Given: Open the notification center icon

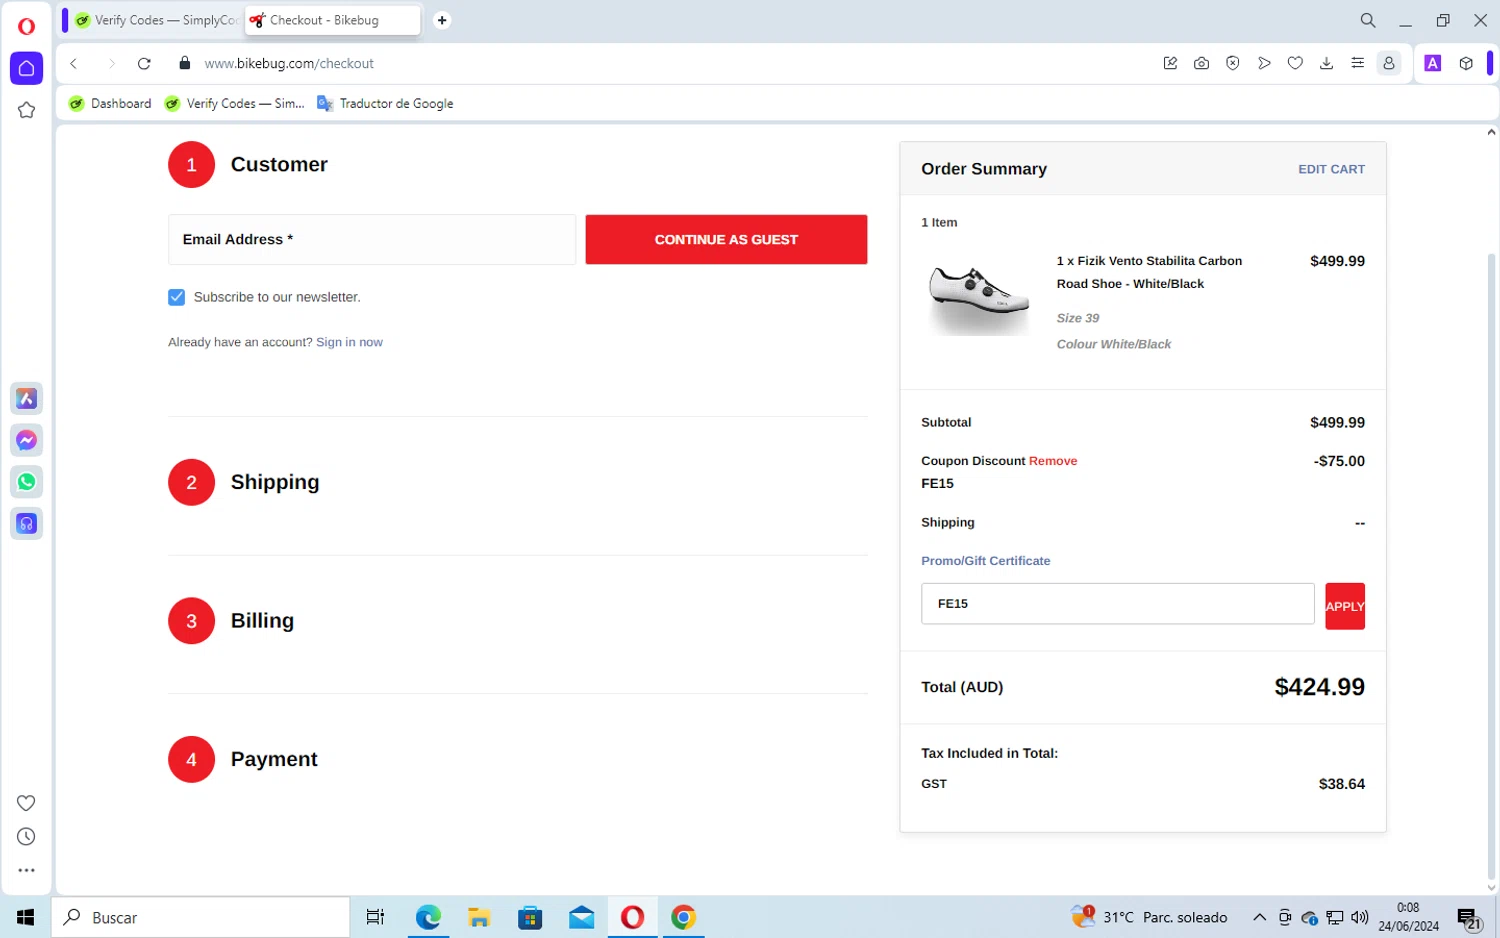Looking at the screenshot, I should [x=1468, y=918].
